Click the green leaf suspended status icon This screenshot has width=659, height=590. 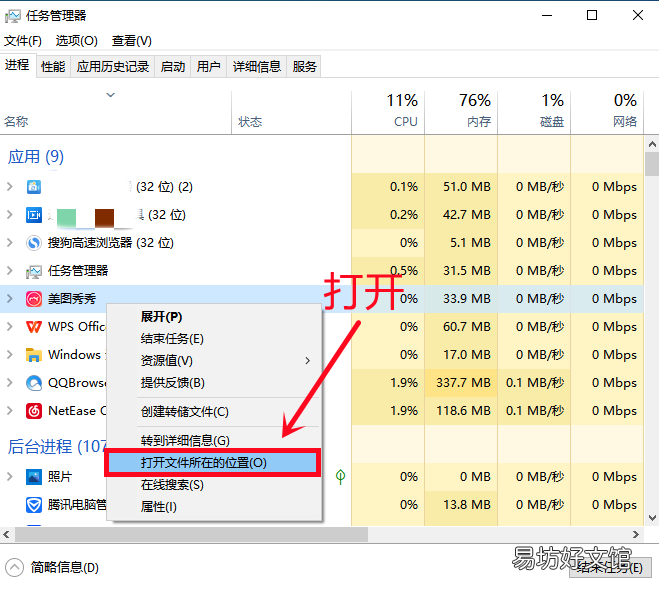(340, 477)
